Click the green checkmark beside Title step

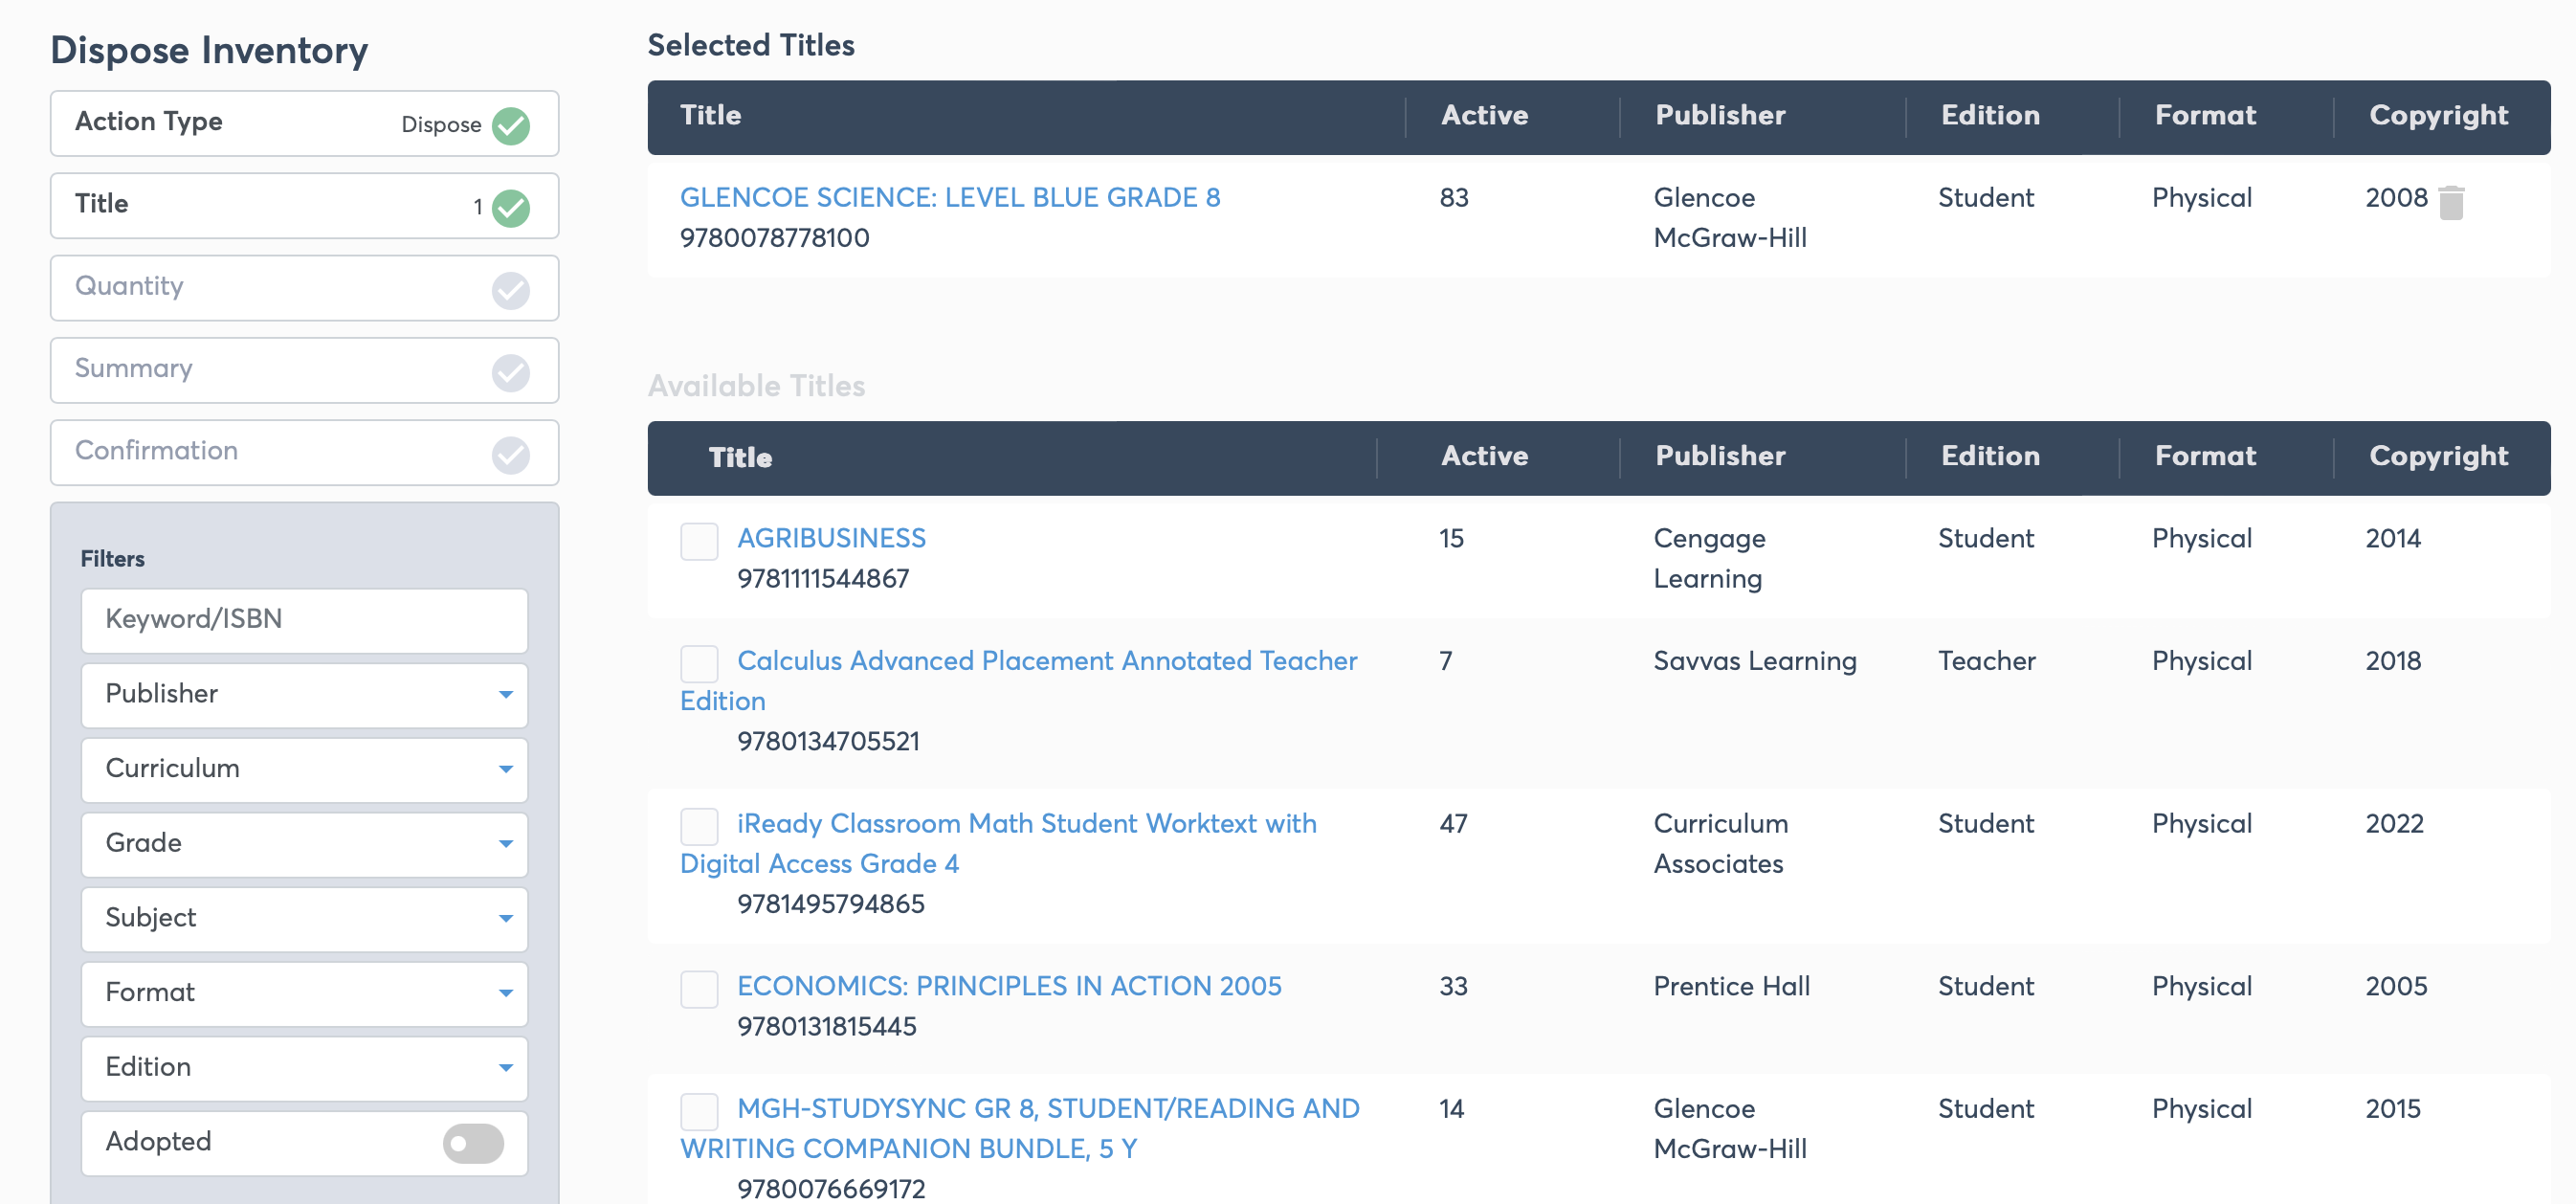511,208
